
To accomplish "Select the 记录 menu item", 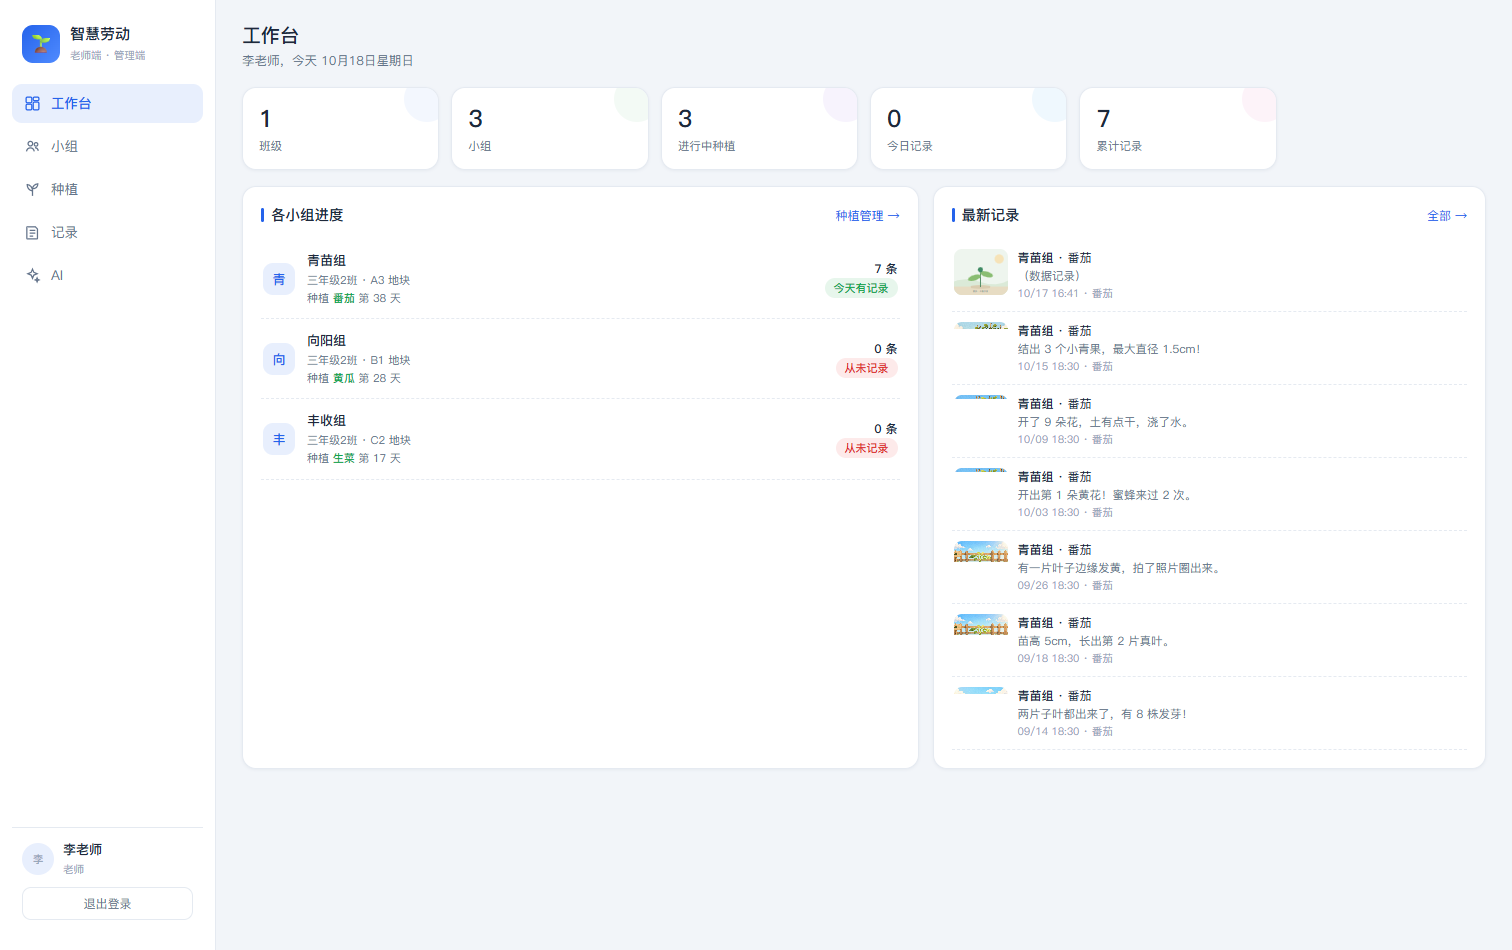I will click(x=107, y=233).
